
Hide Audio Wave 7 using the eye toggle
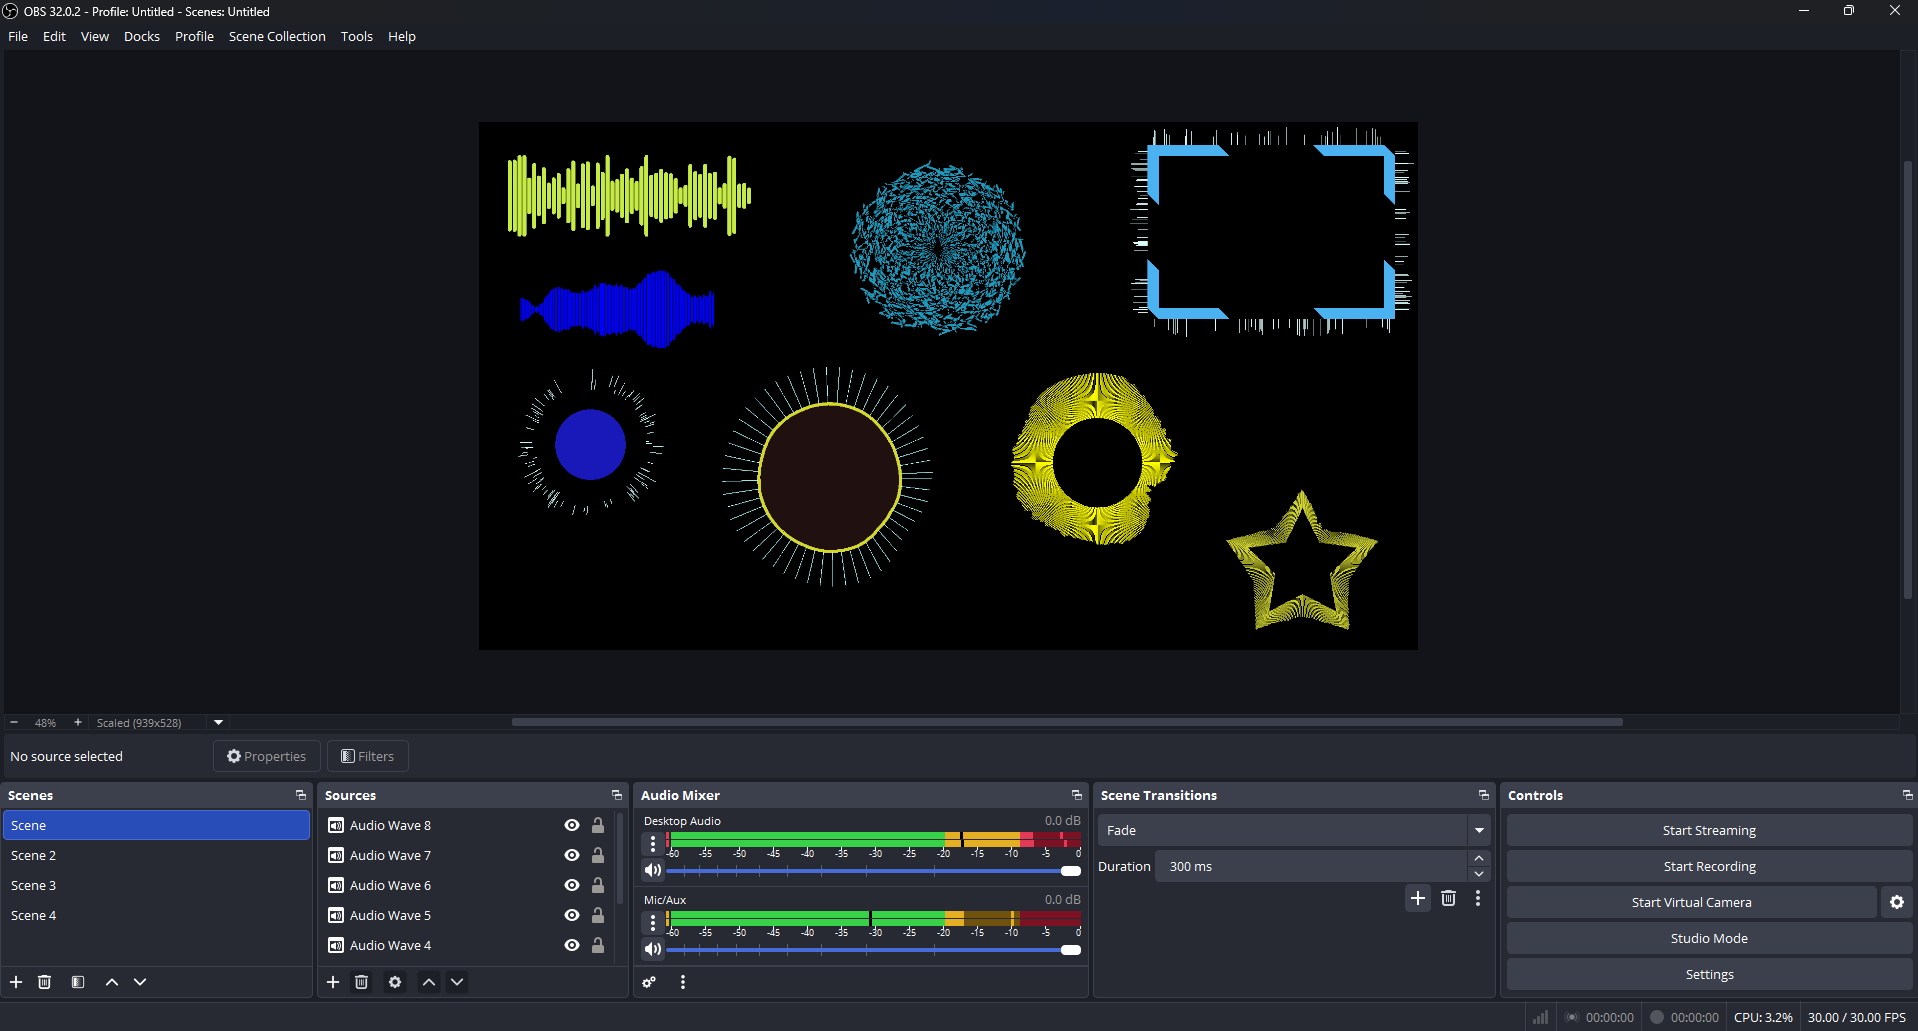pyautogui.click(x=571, y=855)
